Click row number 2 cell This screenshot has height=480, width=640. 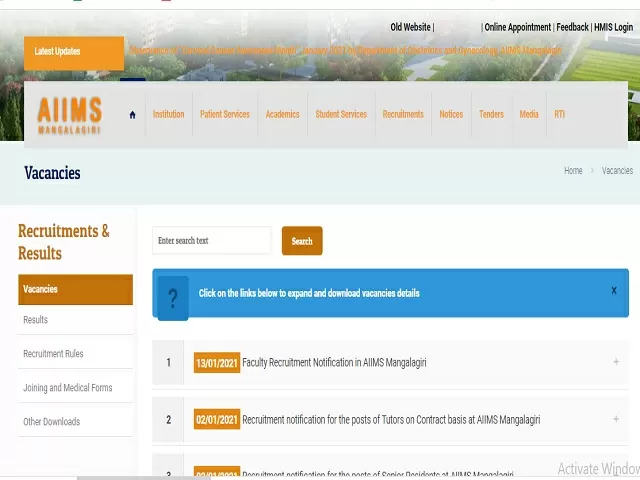click(x=168, y=420)
